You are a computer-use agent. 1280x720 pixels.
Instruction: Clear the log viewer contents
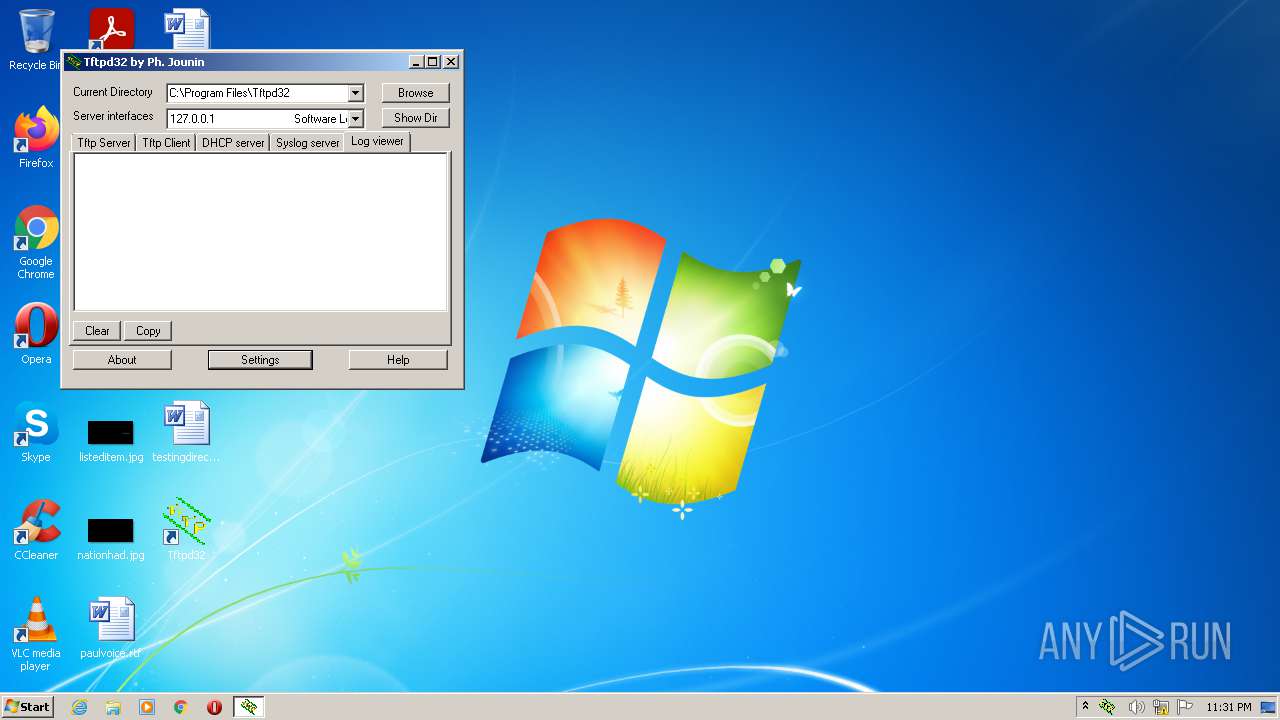[x=97, y=331]
